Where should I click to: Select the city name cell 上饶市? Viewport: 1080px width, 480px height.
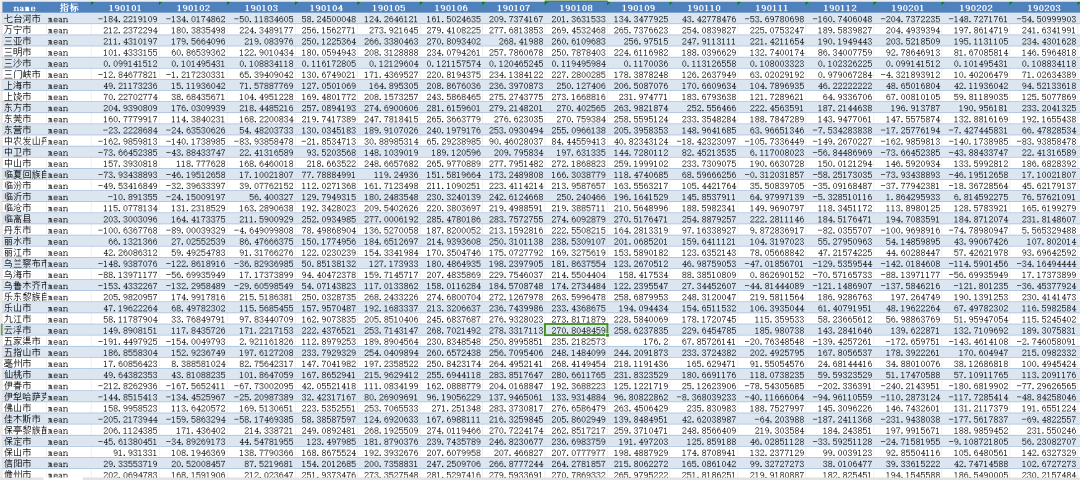pyautogui.click(x=24, y=97)
